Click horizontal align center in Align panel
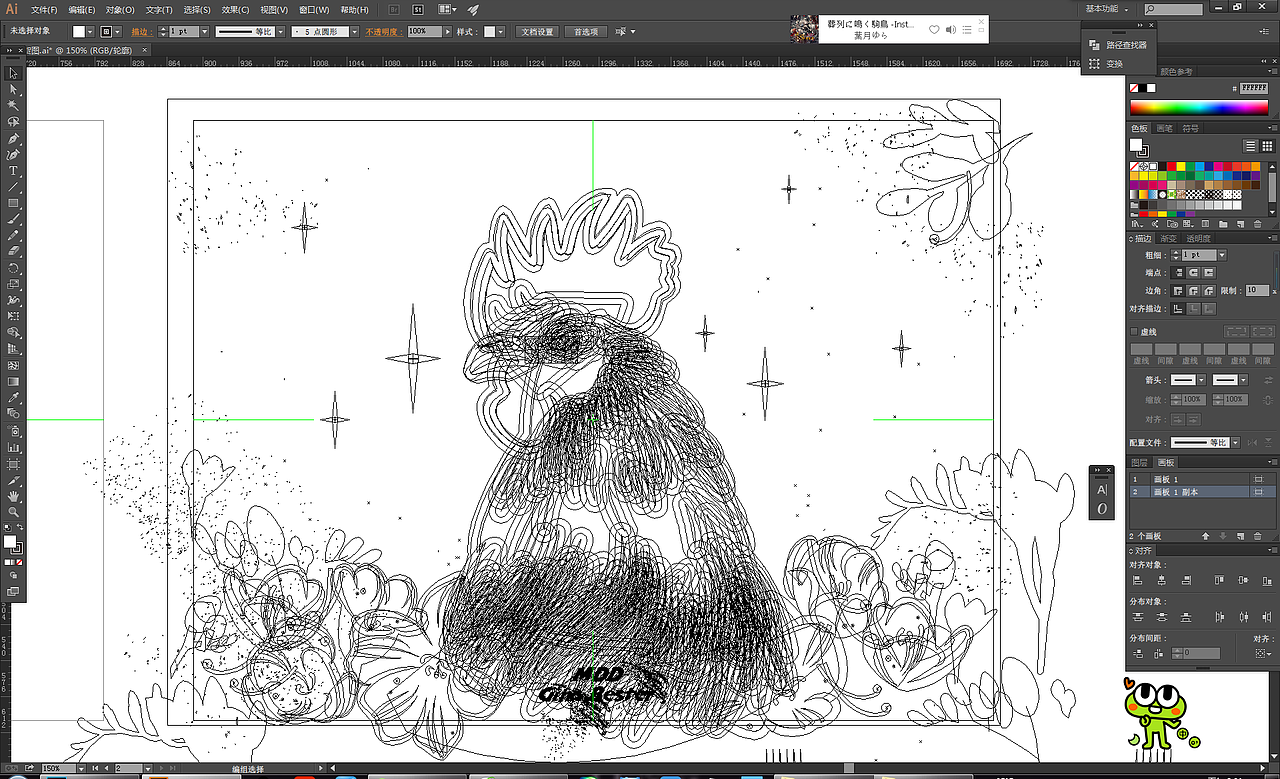Screen dimensions: 1280x779 (x=1161, y=580)
